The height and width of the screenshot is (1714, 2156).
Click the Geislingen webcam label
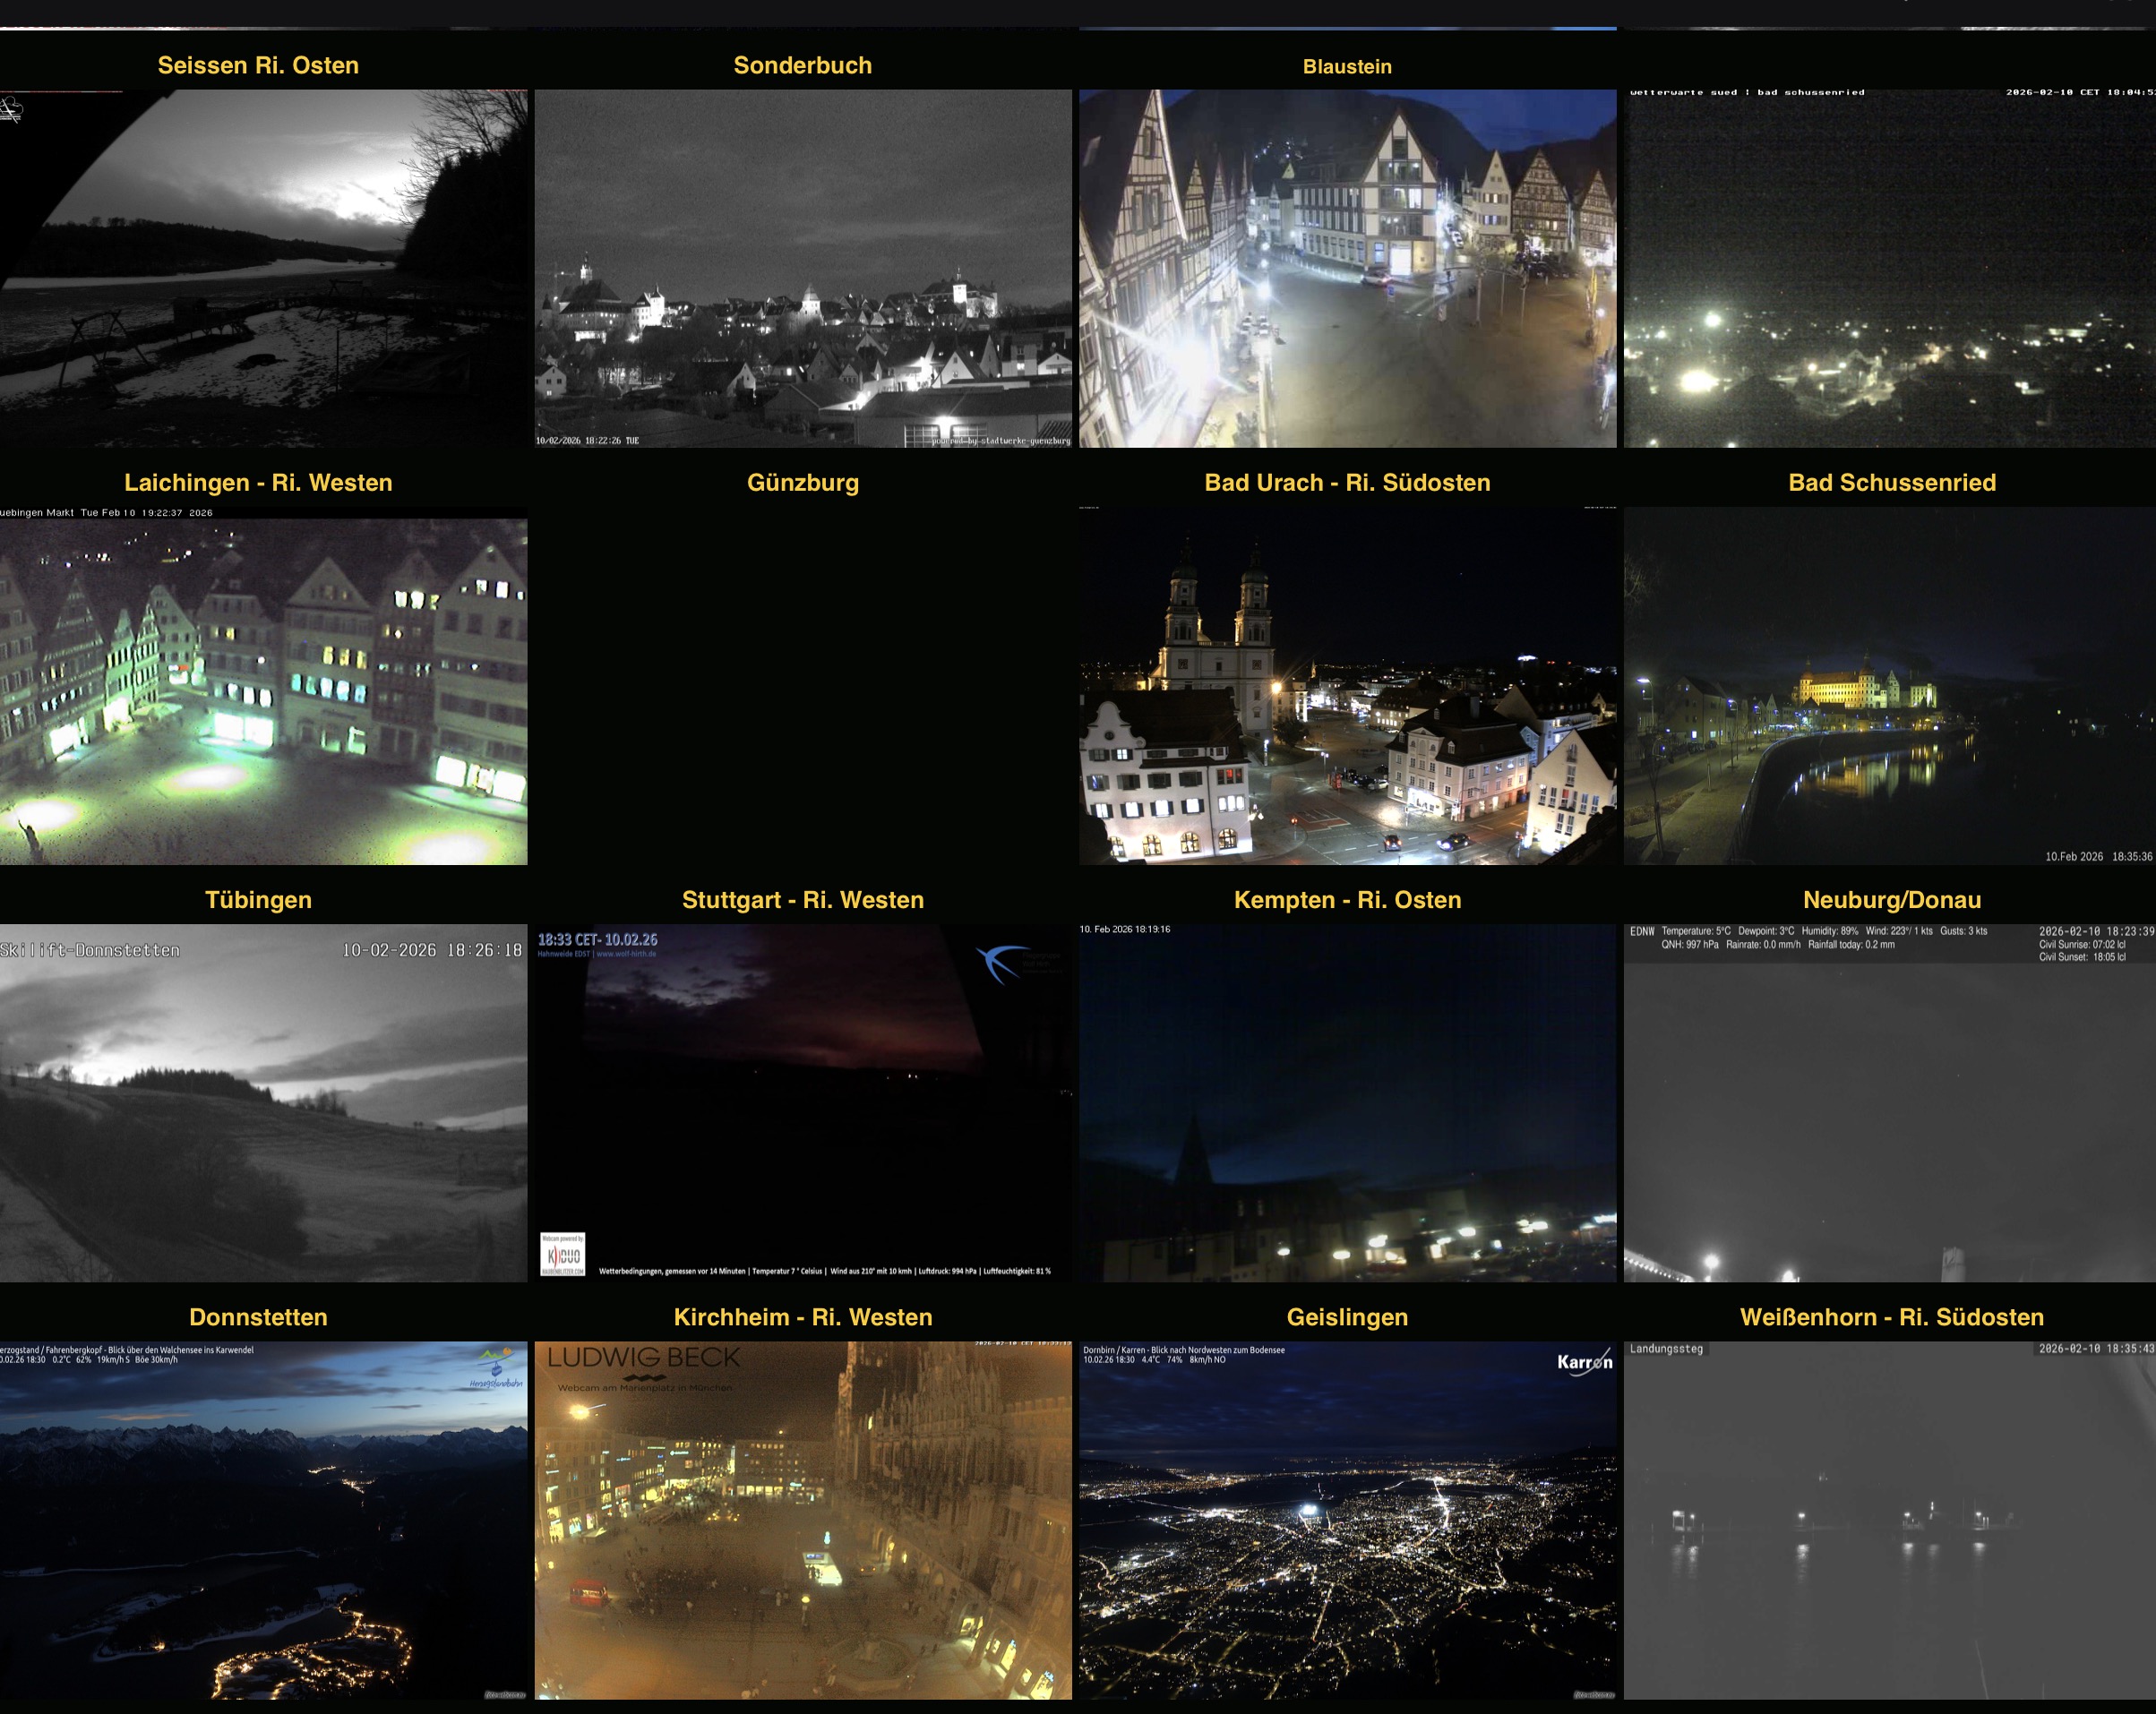tap(1346, 1316)
